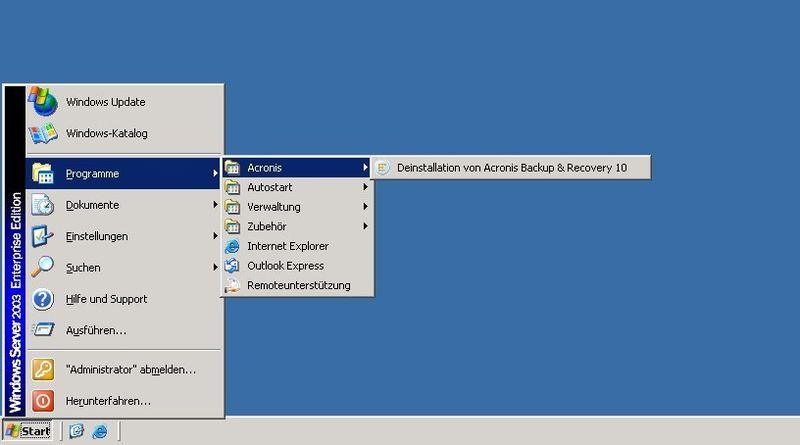Click the Dokumente label

coord(92,205)
